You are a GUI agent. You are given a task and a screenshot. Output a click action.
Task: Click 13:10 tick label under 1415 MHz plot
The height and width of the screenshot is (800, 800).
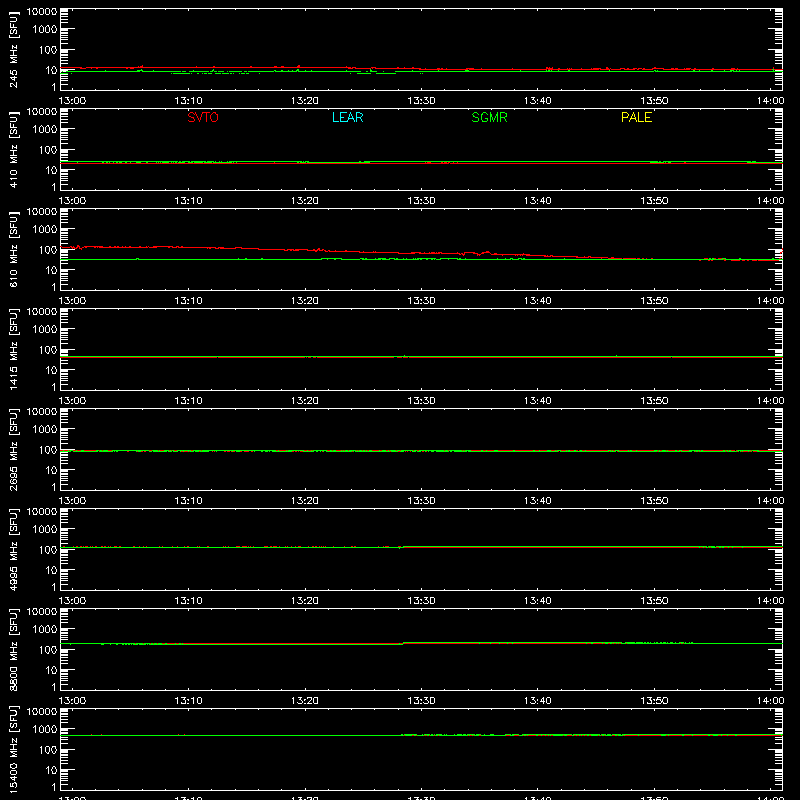188,401
